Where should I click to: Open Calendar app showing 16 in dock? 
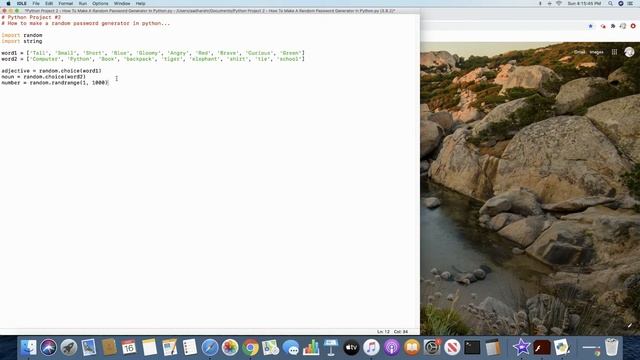coord(129,348)
